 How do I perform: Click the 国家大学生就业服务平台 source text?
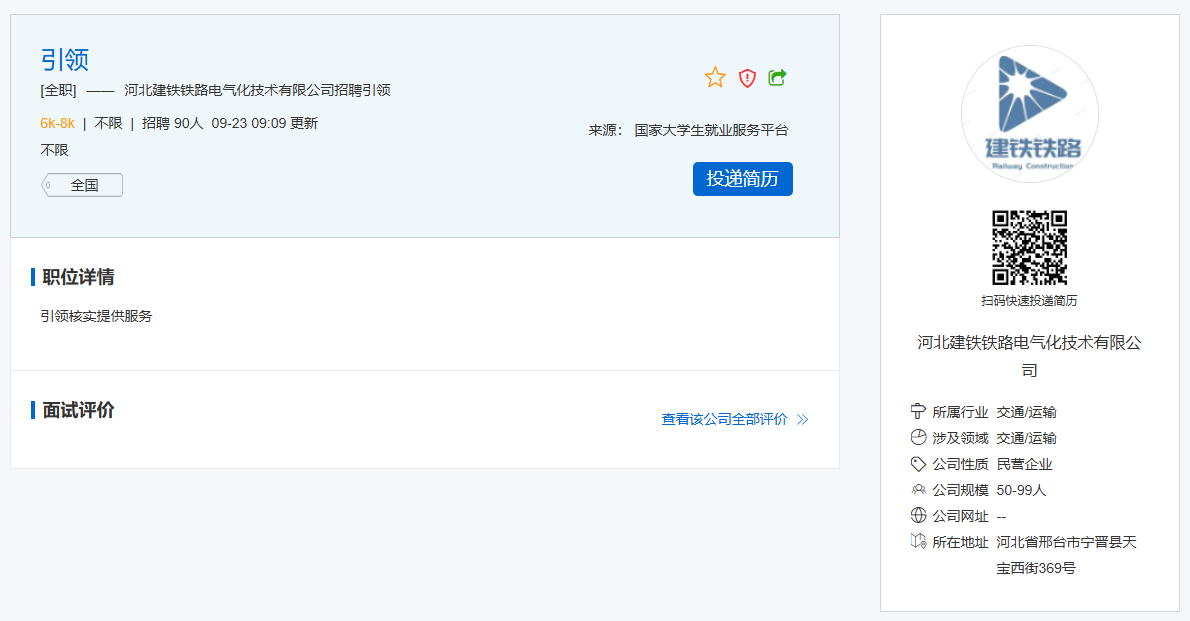(x=711, y=130)
